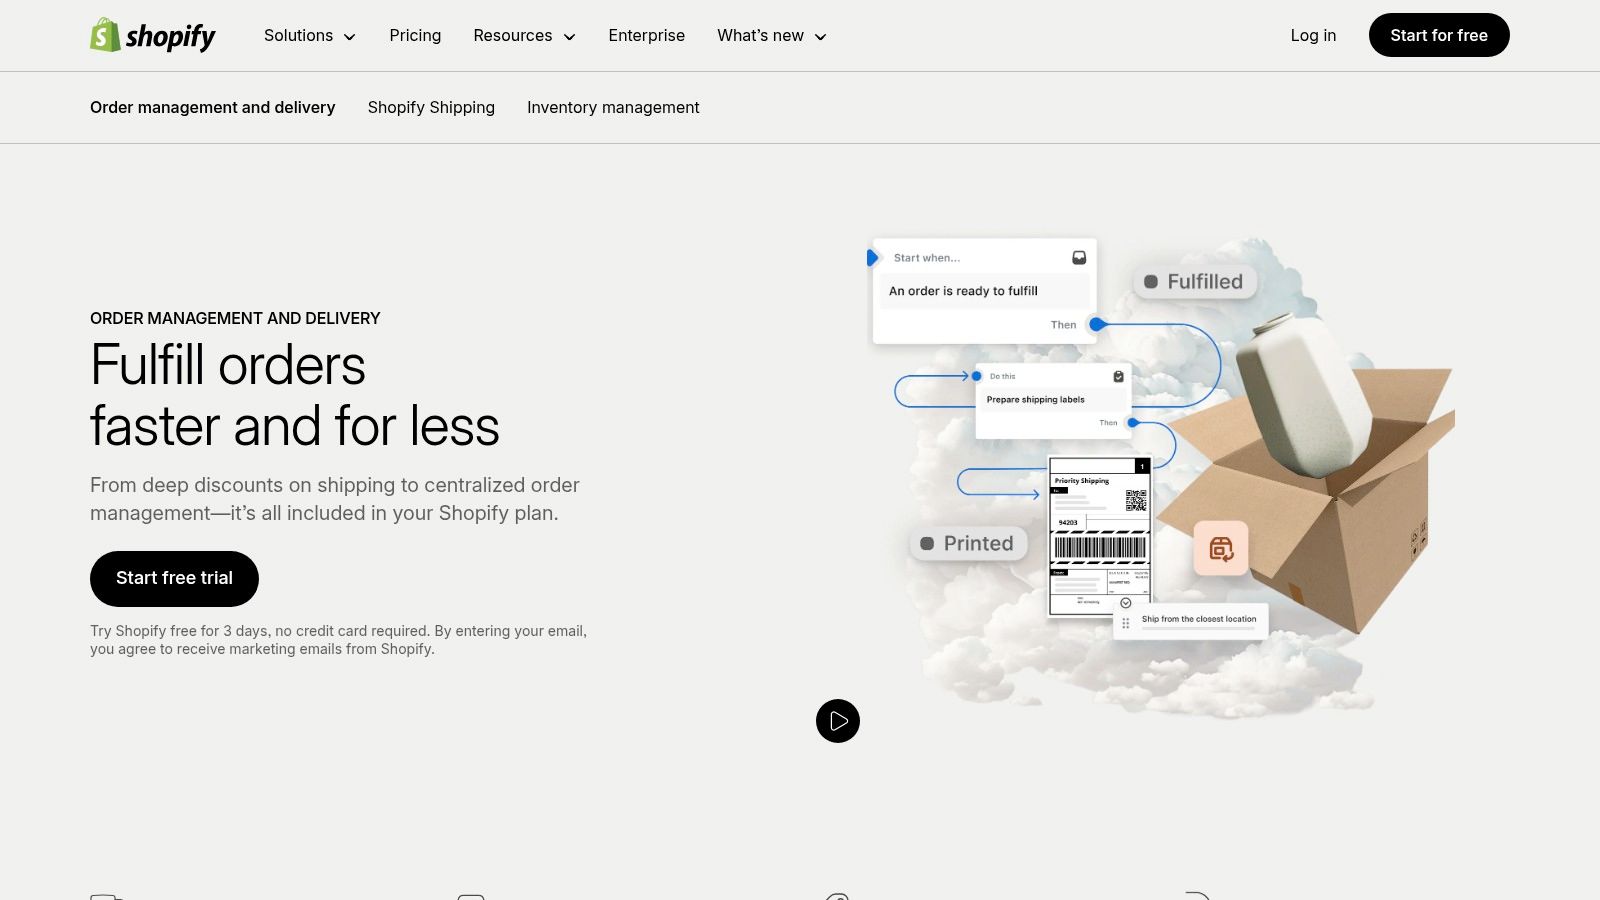1600x900 pixels.
Task: Expand the What's new menu
Action: [772, 36]
